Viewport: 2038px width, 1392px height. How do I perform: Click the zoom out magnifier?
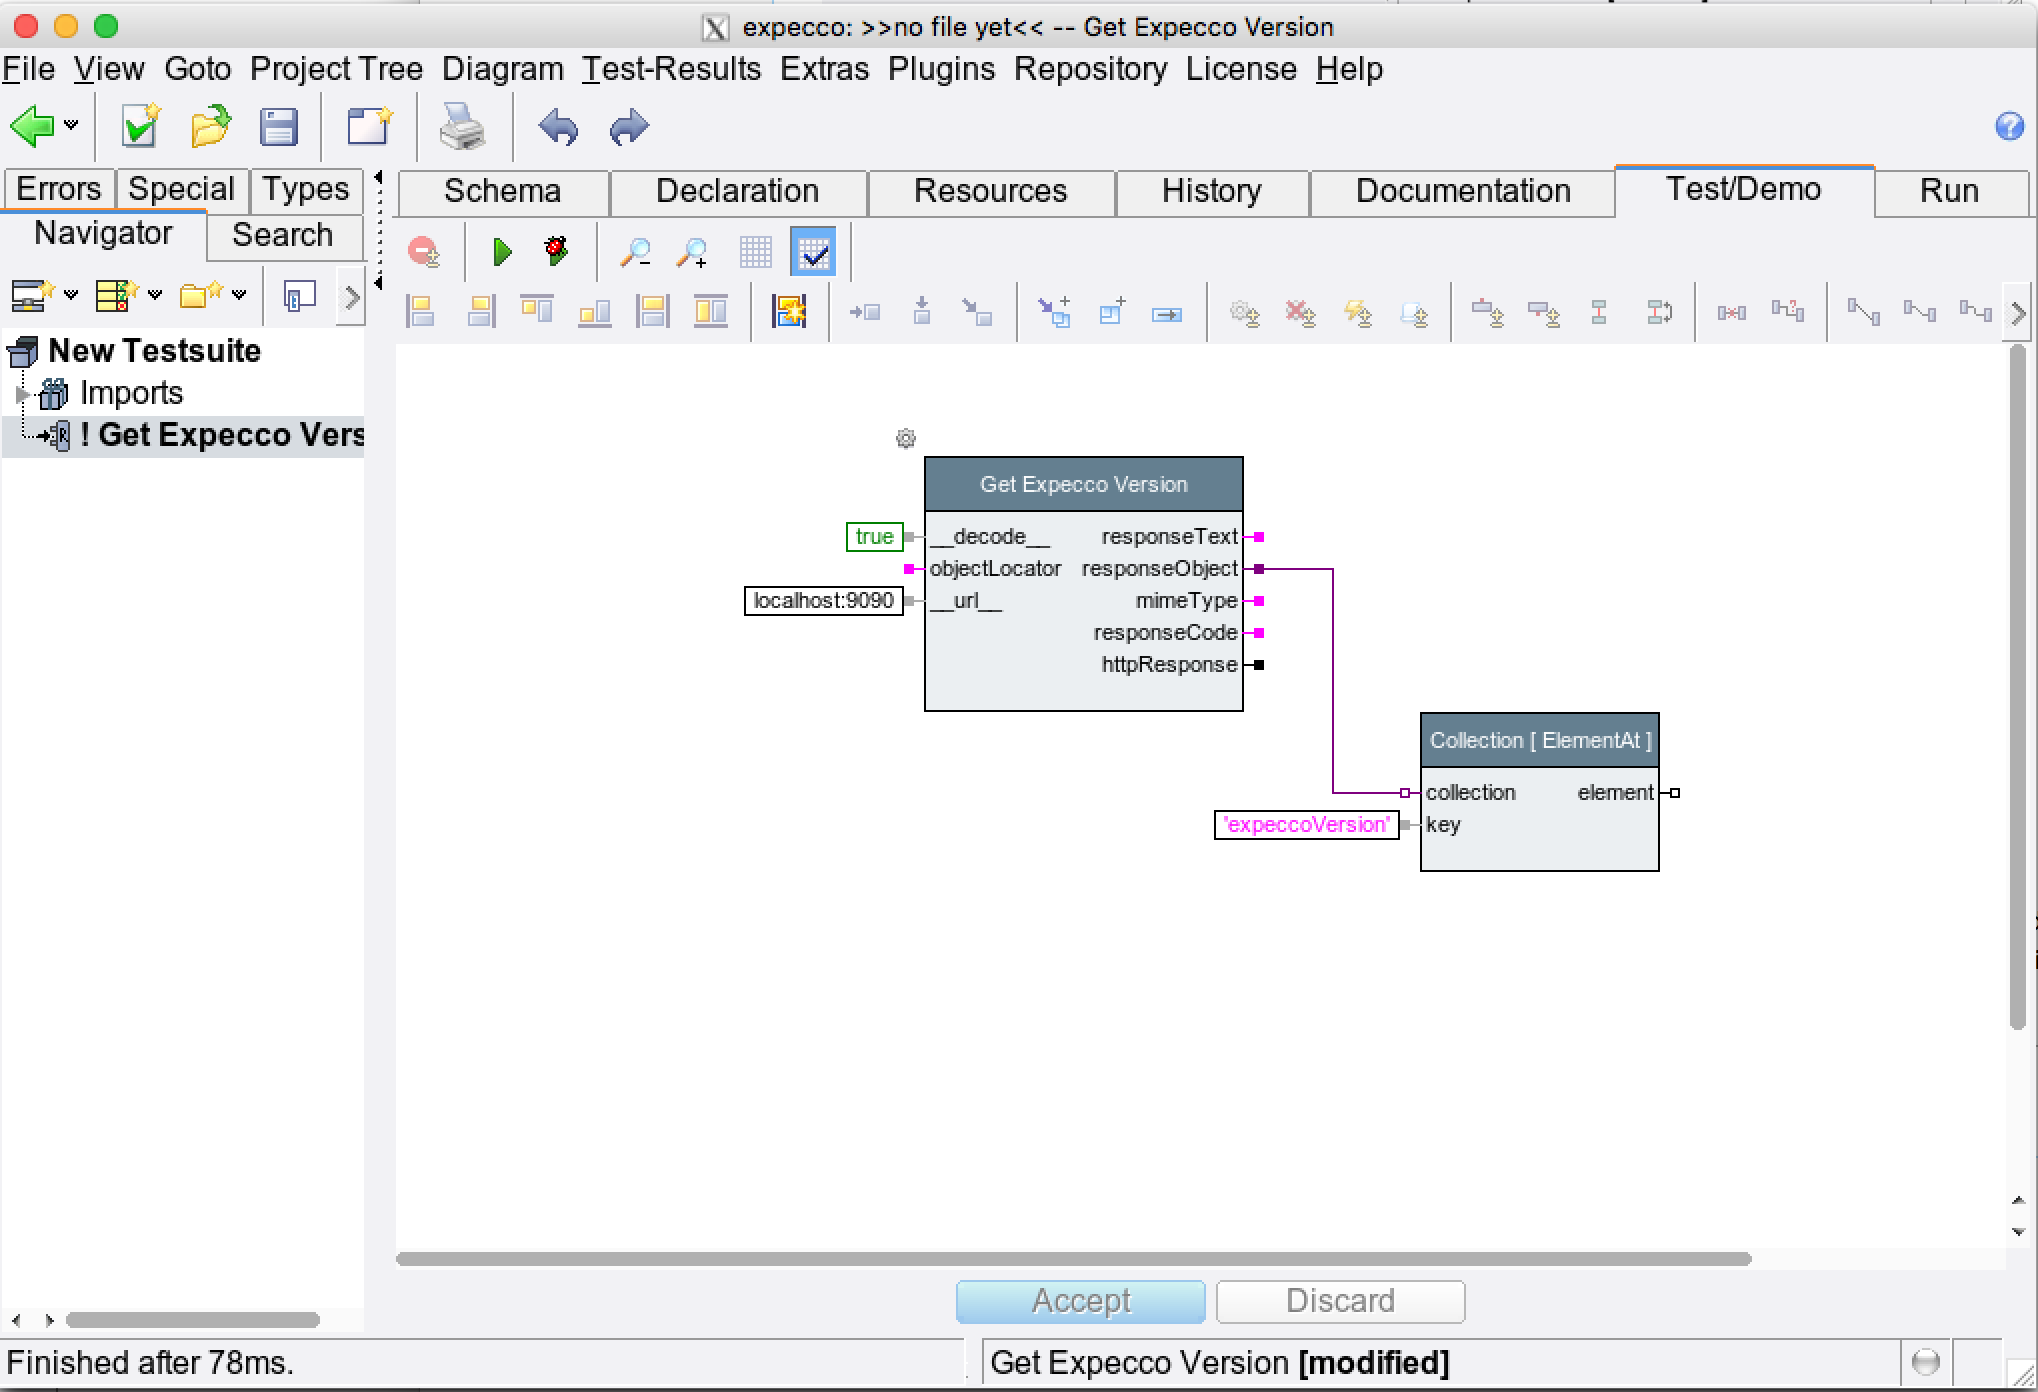click(635, 252)
